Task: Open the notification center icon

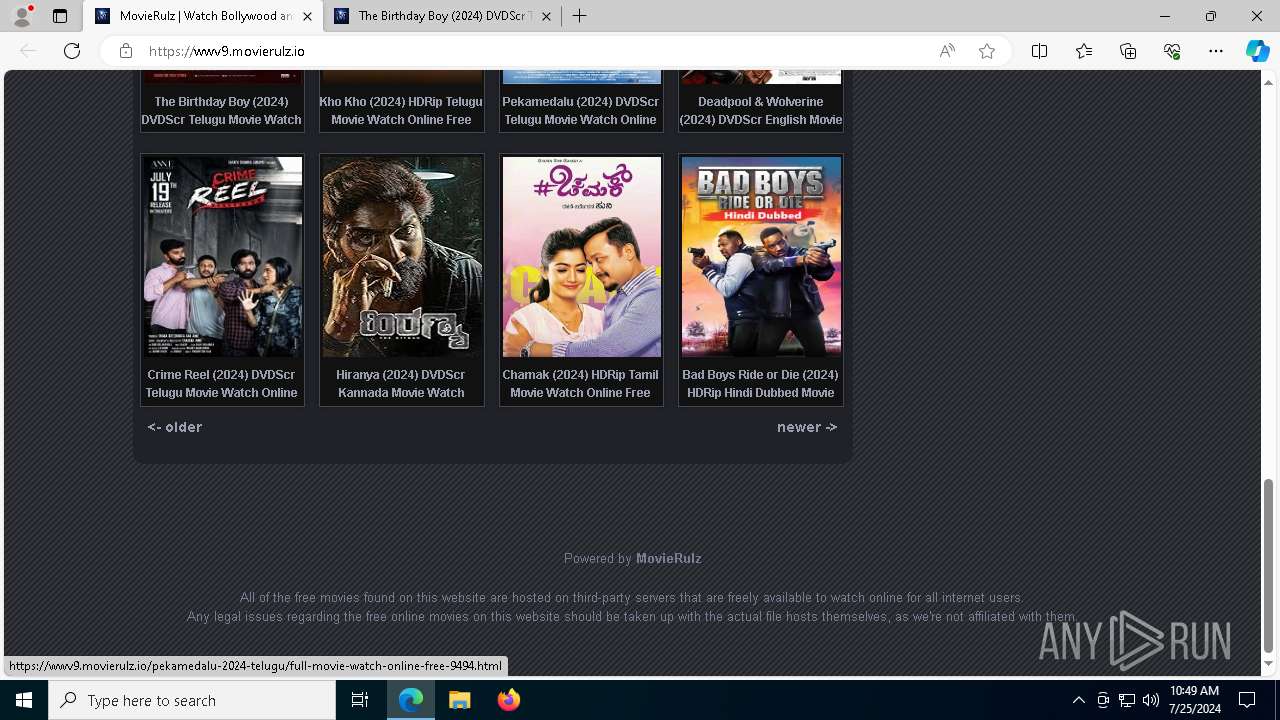Action: pyautogui.click(x=1247, y=700)
